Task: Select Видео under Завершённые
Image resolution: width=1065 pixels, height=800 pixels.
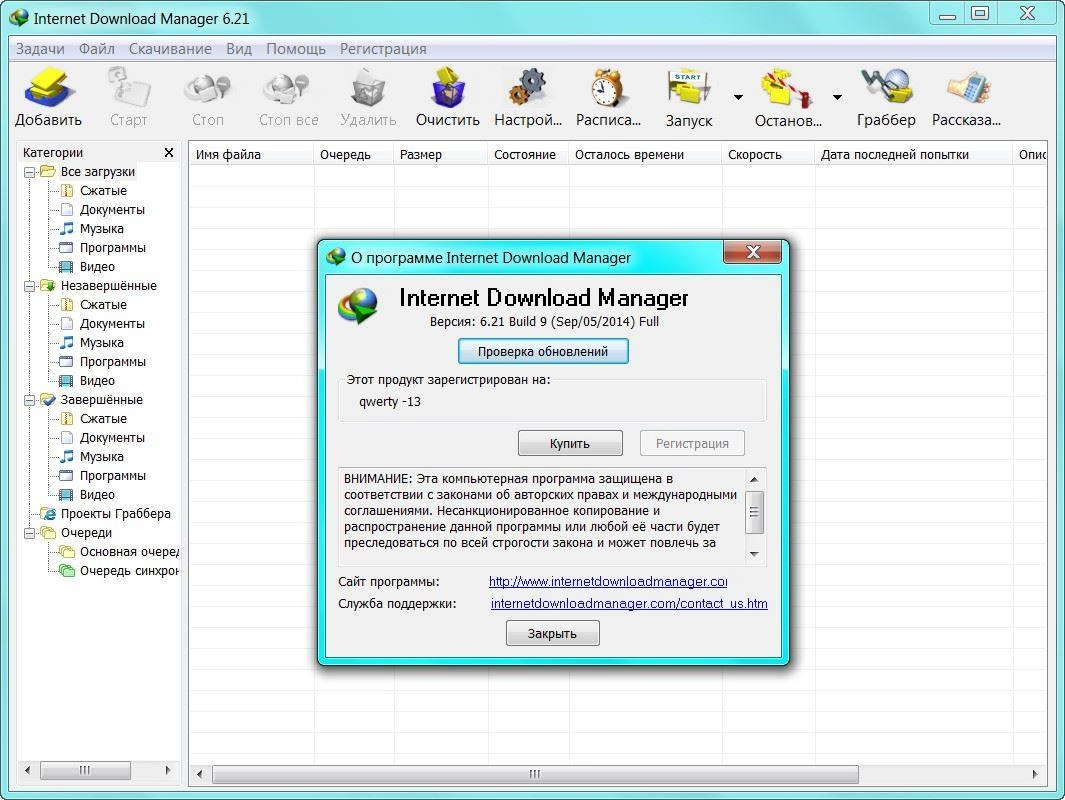Action: coord(97,495)
